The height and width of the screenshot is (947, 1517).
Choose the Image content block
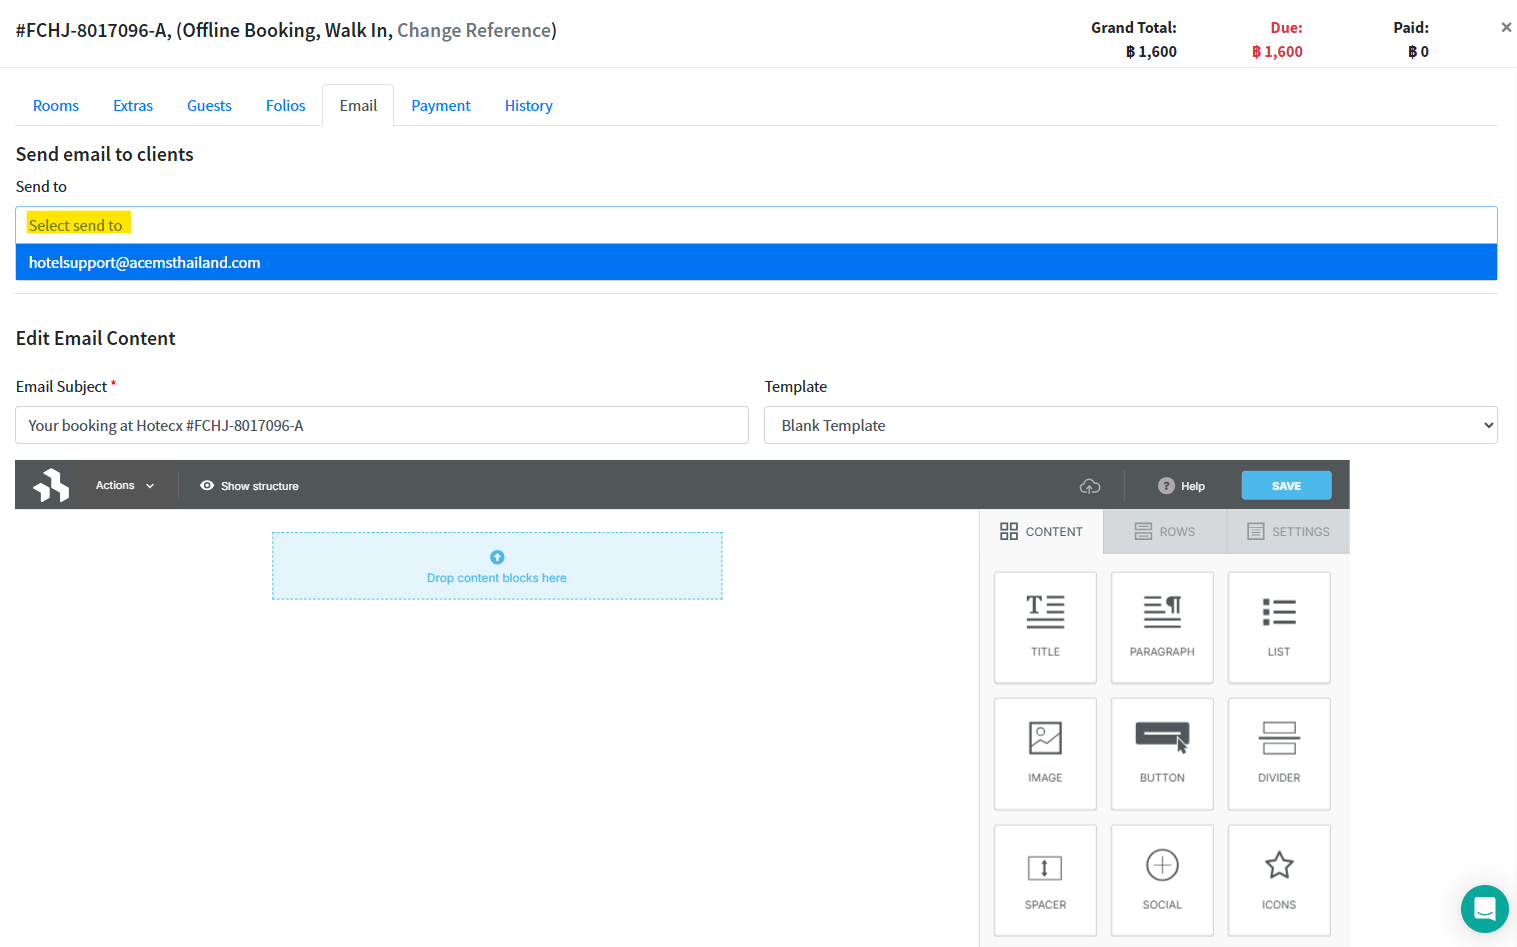coord(1045,753)
